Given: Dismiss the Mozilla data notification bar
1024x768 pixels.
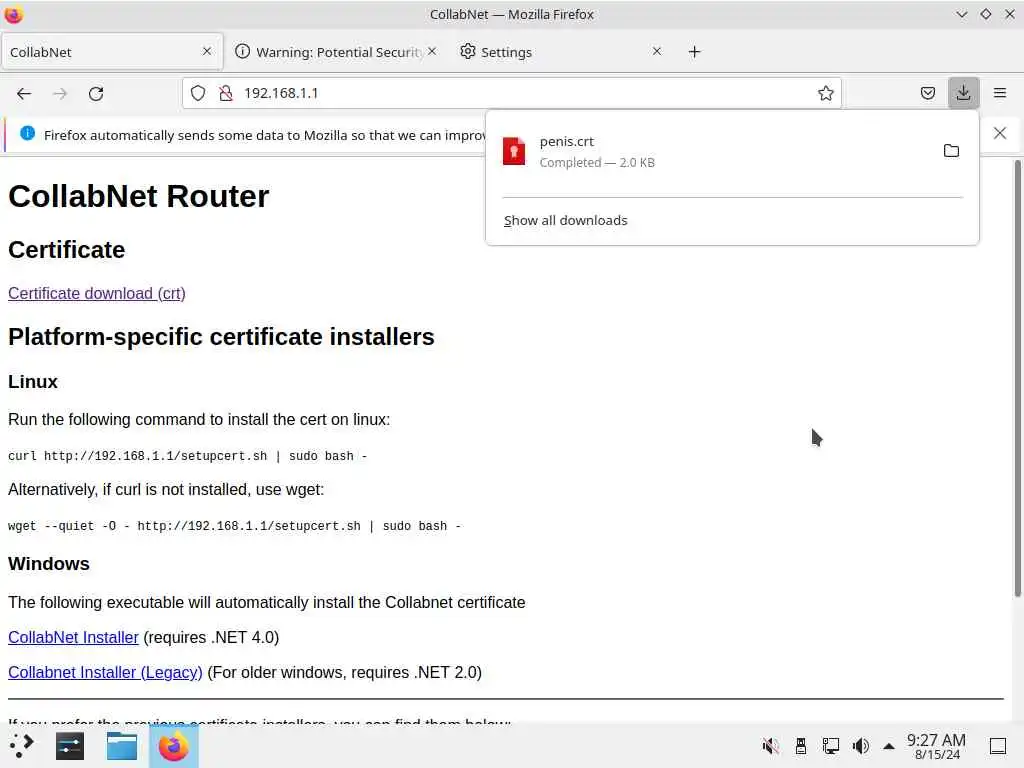Looking at the screenshot, I should tap(1000, 133).
